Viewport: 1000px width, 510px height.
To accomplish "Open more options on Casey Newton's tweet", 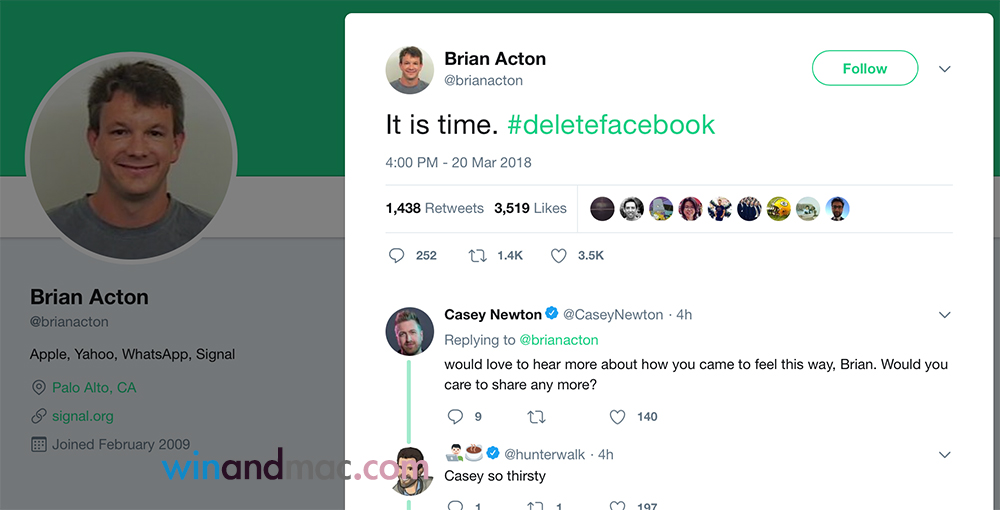I will pyautogui.click(x=945, y=315).
